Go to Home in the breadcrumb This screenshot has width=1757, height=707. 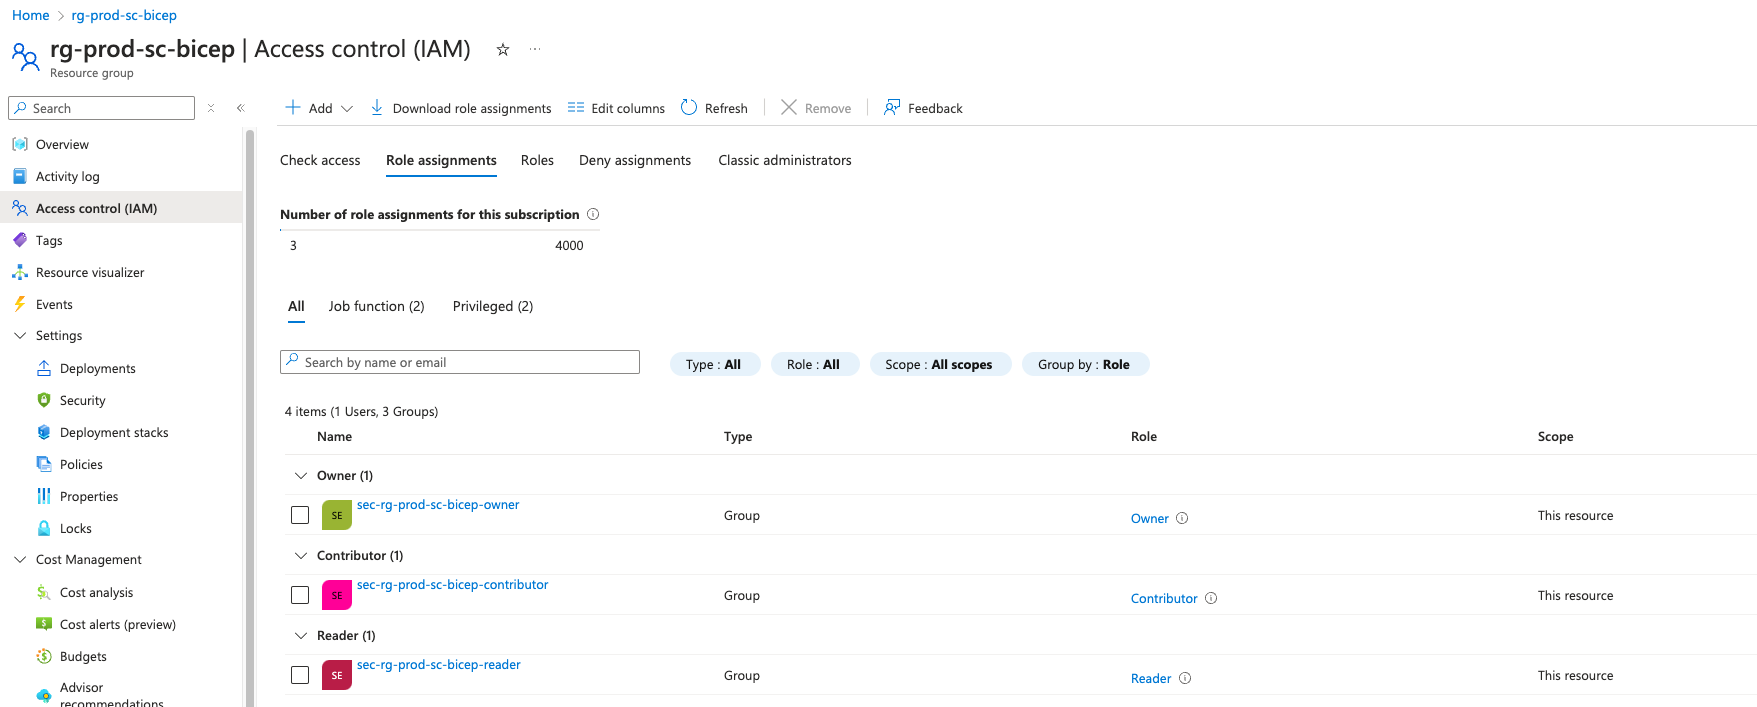click(x=30, y=15)
